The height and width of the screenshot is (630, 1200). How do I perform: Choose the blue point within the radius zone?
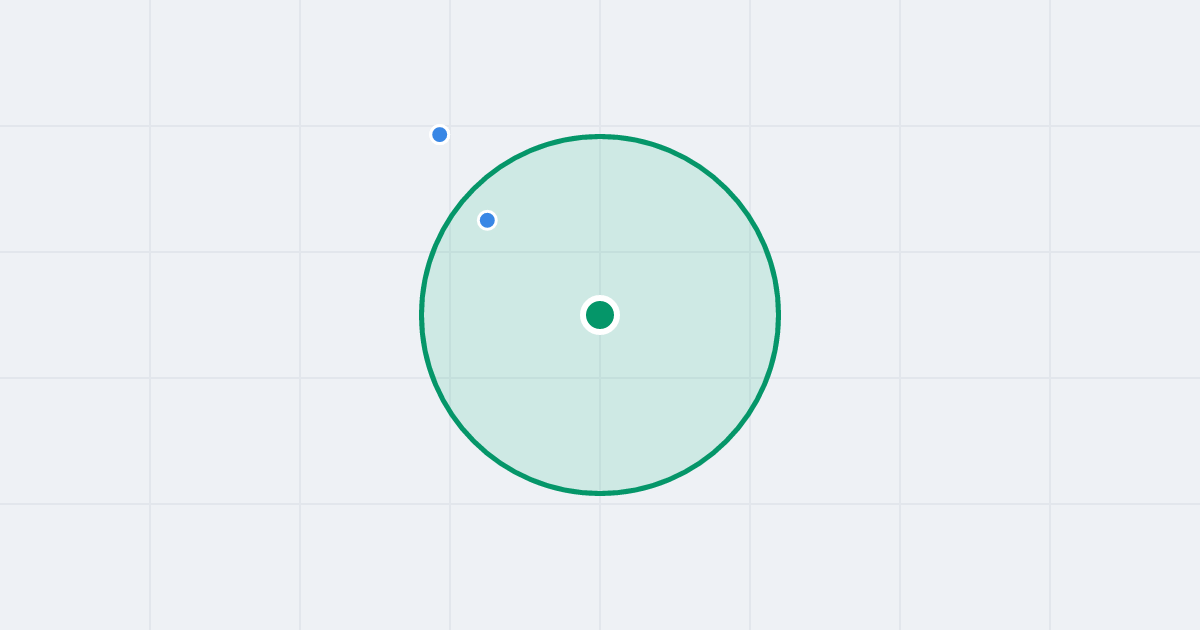coord(487,220)
